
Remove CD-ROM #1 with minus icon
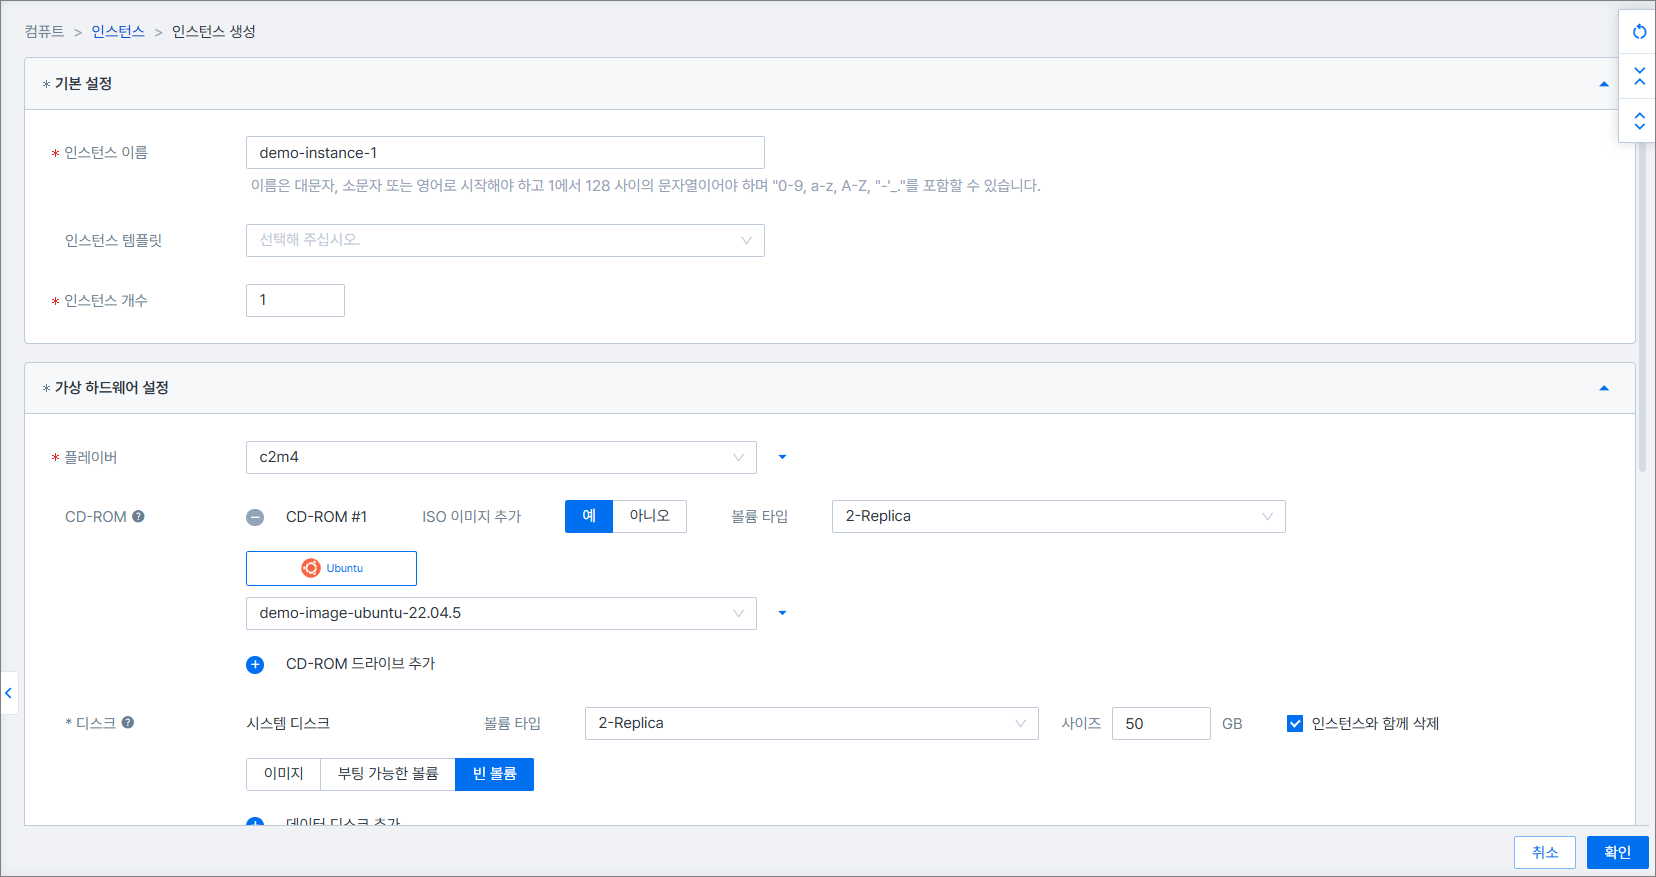(255, 517)
